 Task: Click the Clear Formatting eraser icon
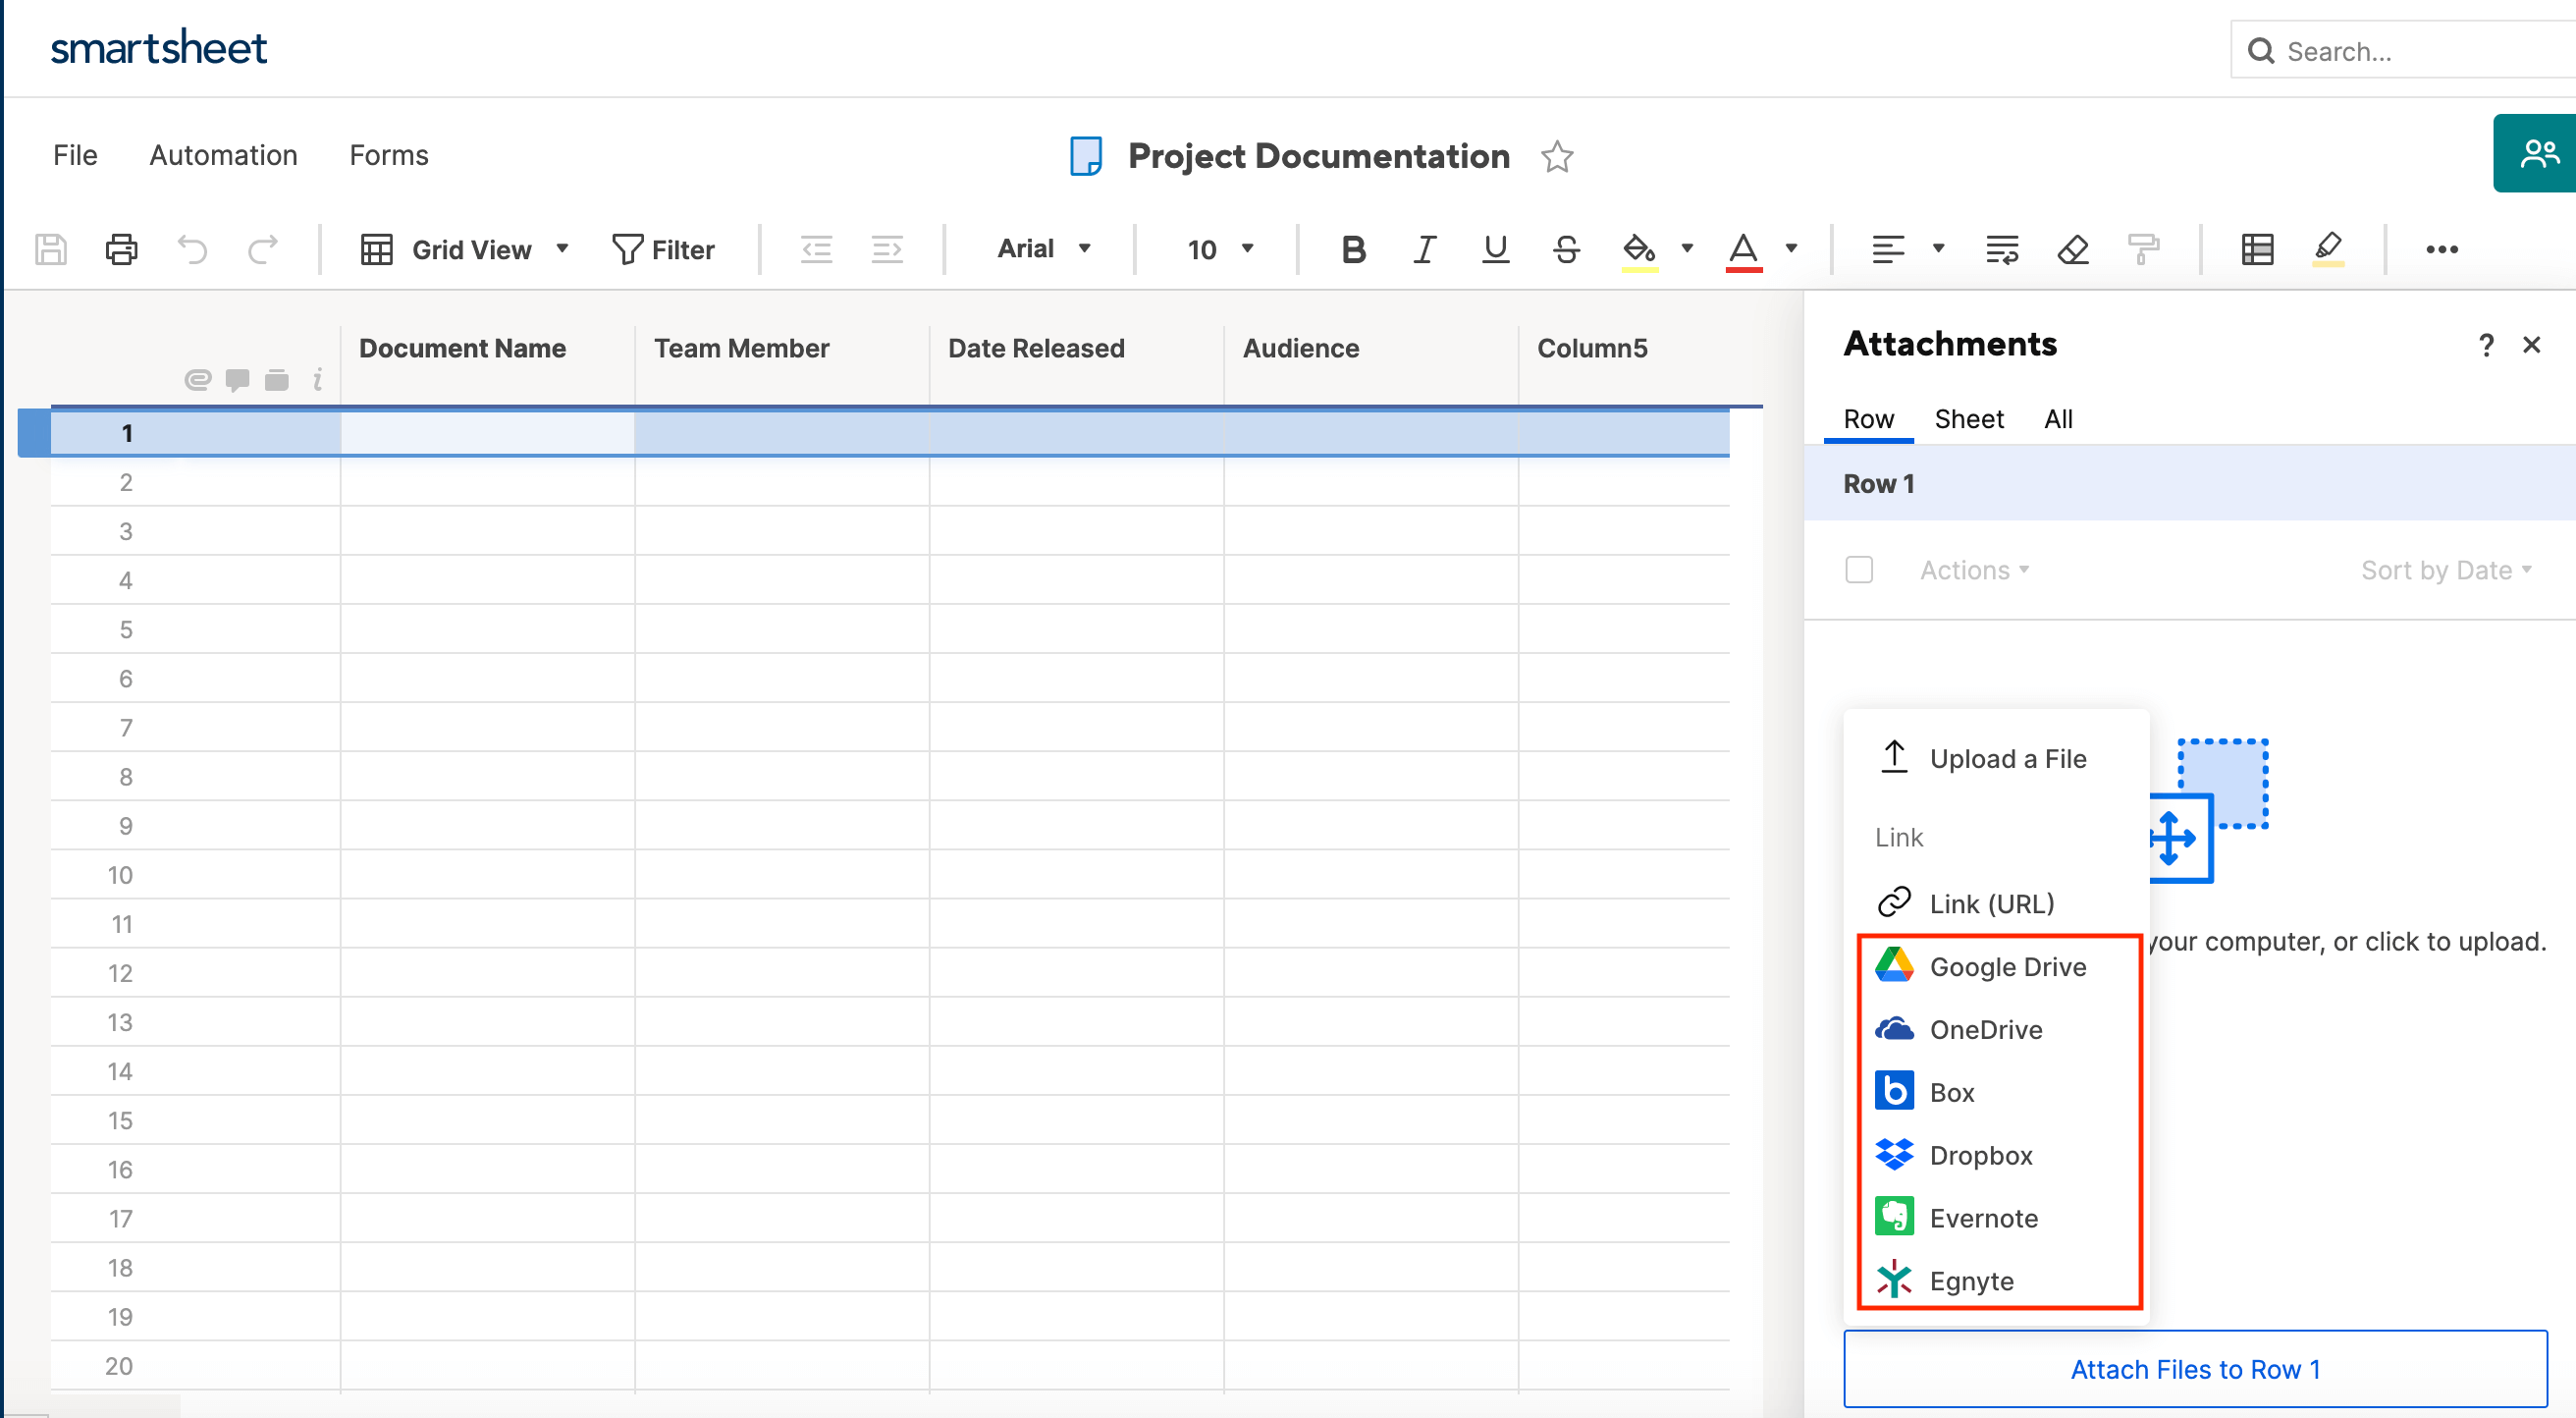tap(2073, 249)
